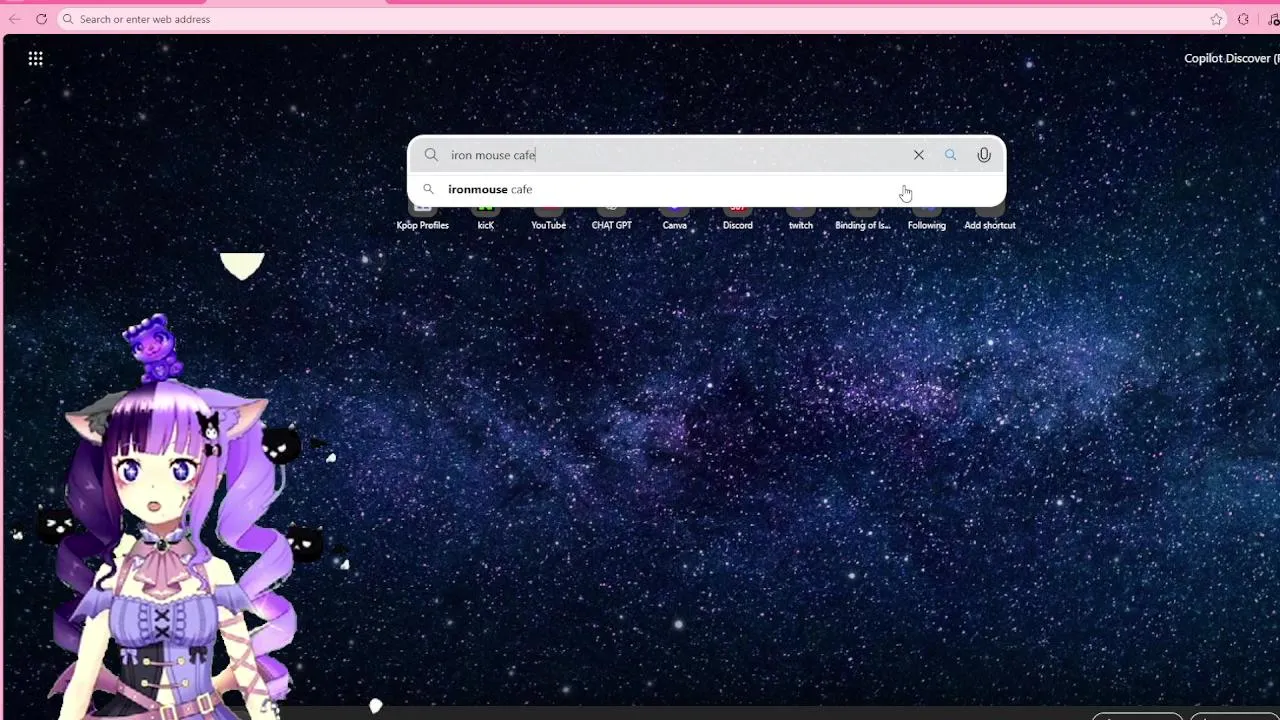
Task: Open the Discord shortcut
Action: [x=737, y=216]
